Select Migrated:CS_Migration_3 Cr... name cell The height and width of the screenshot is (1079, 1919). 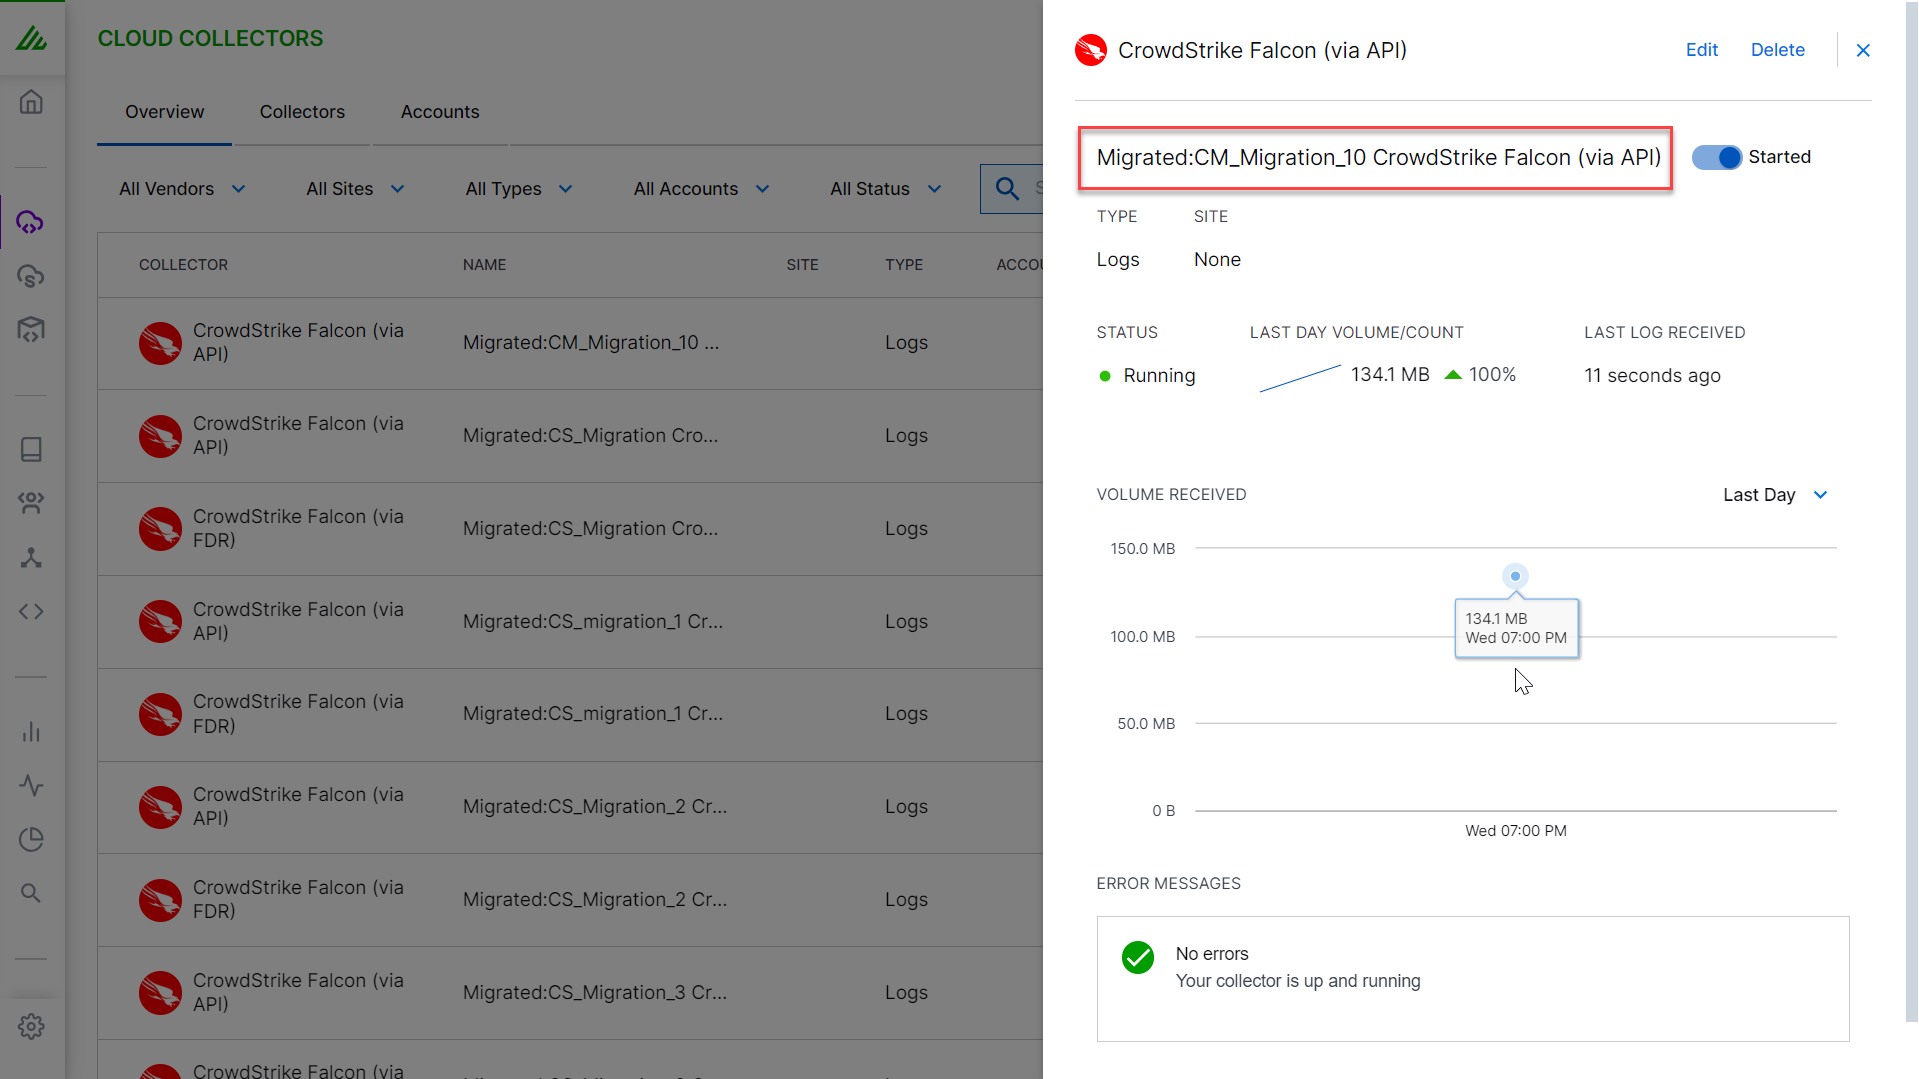594,993
